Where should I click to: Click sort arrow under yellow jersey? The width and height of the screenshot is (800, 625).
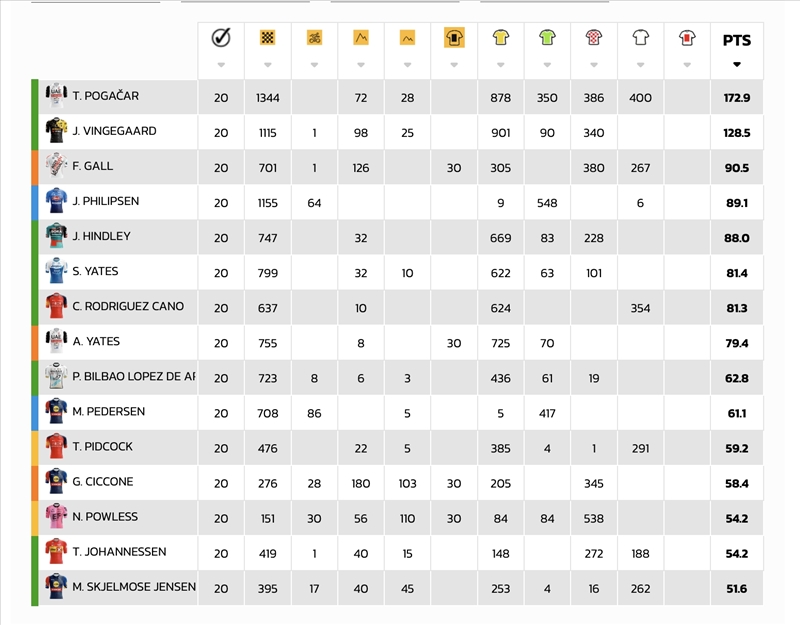coord(500,64)
